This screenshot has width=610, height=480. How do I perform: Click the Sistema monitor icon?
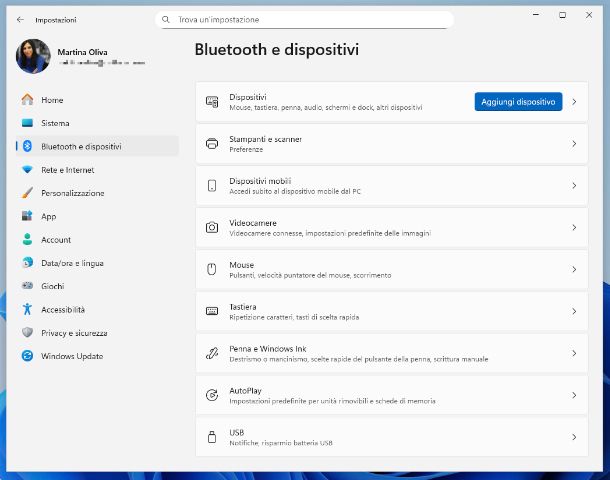coord(27,123)
